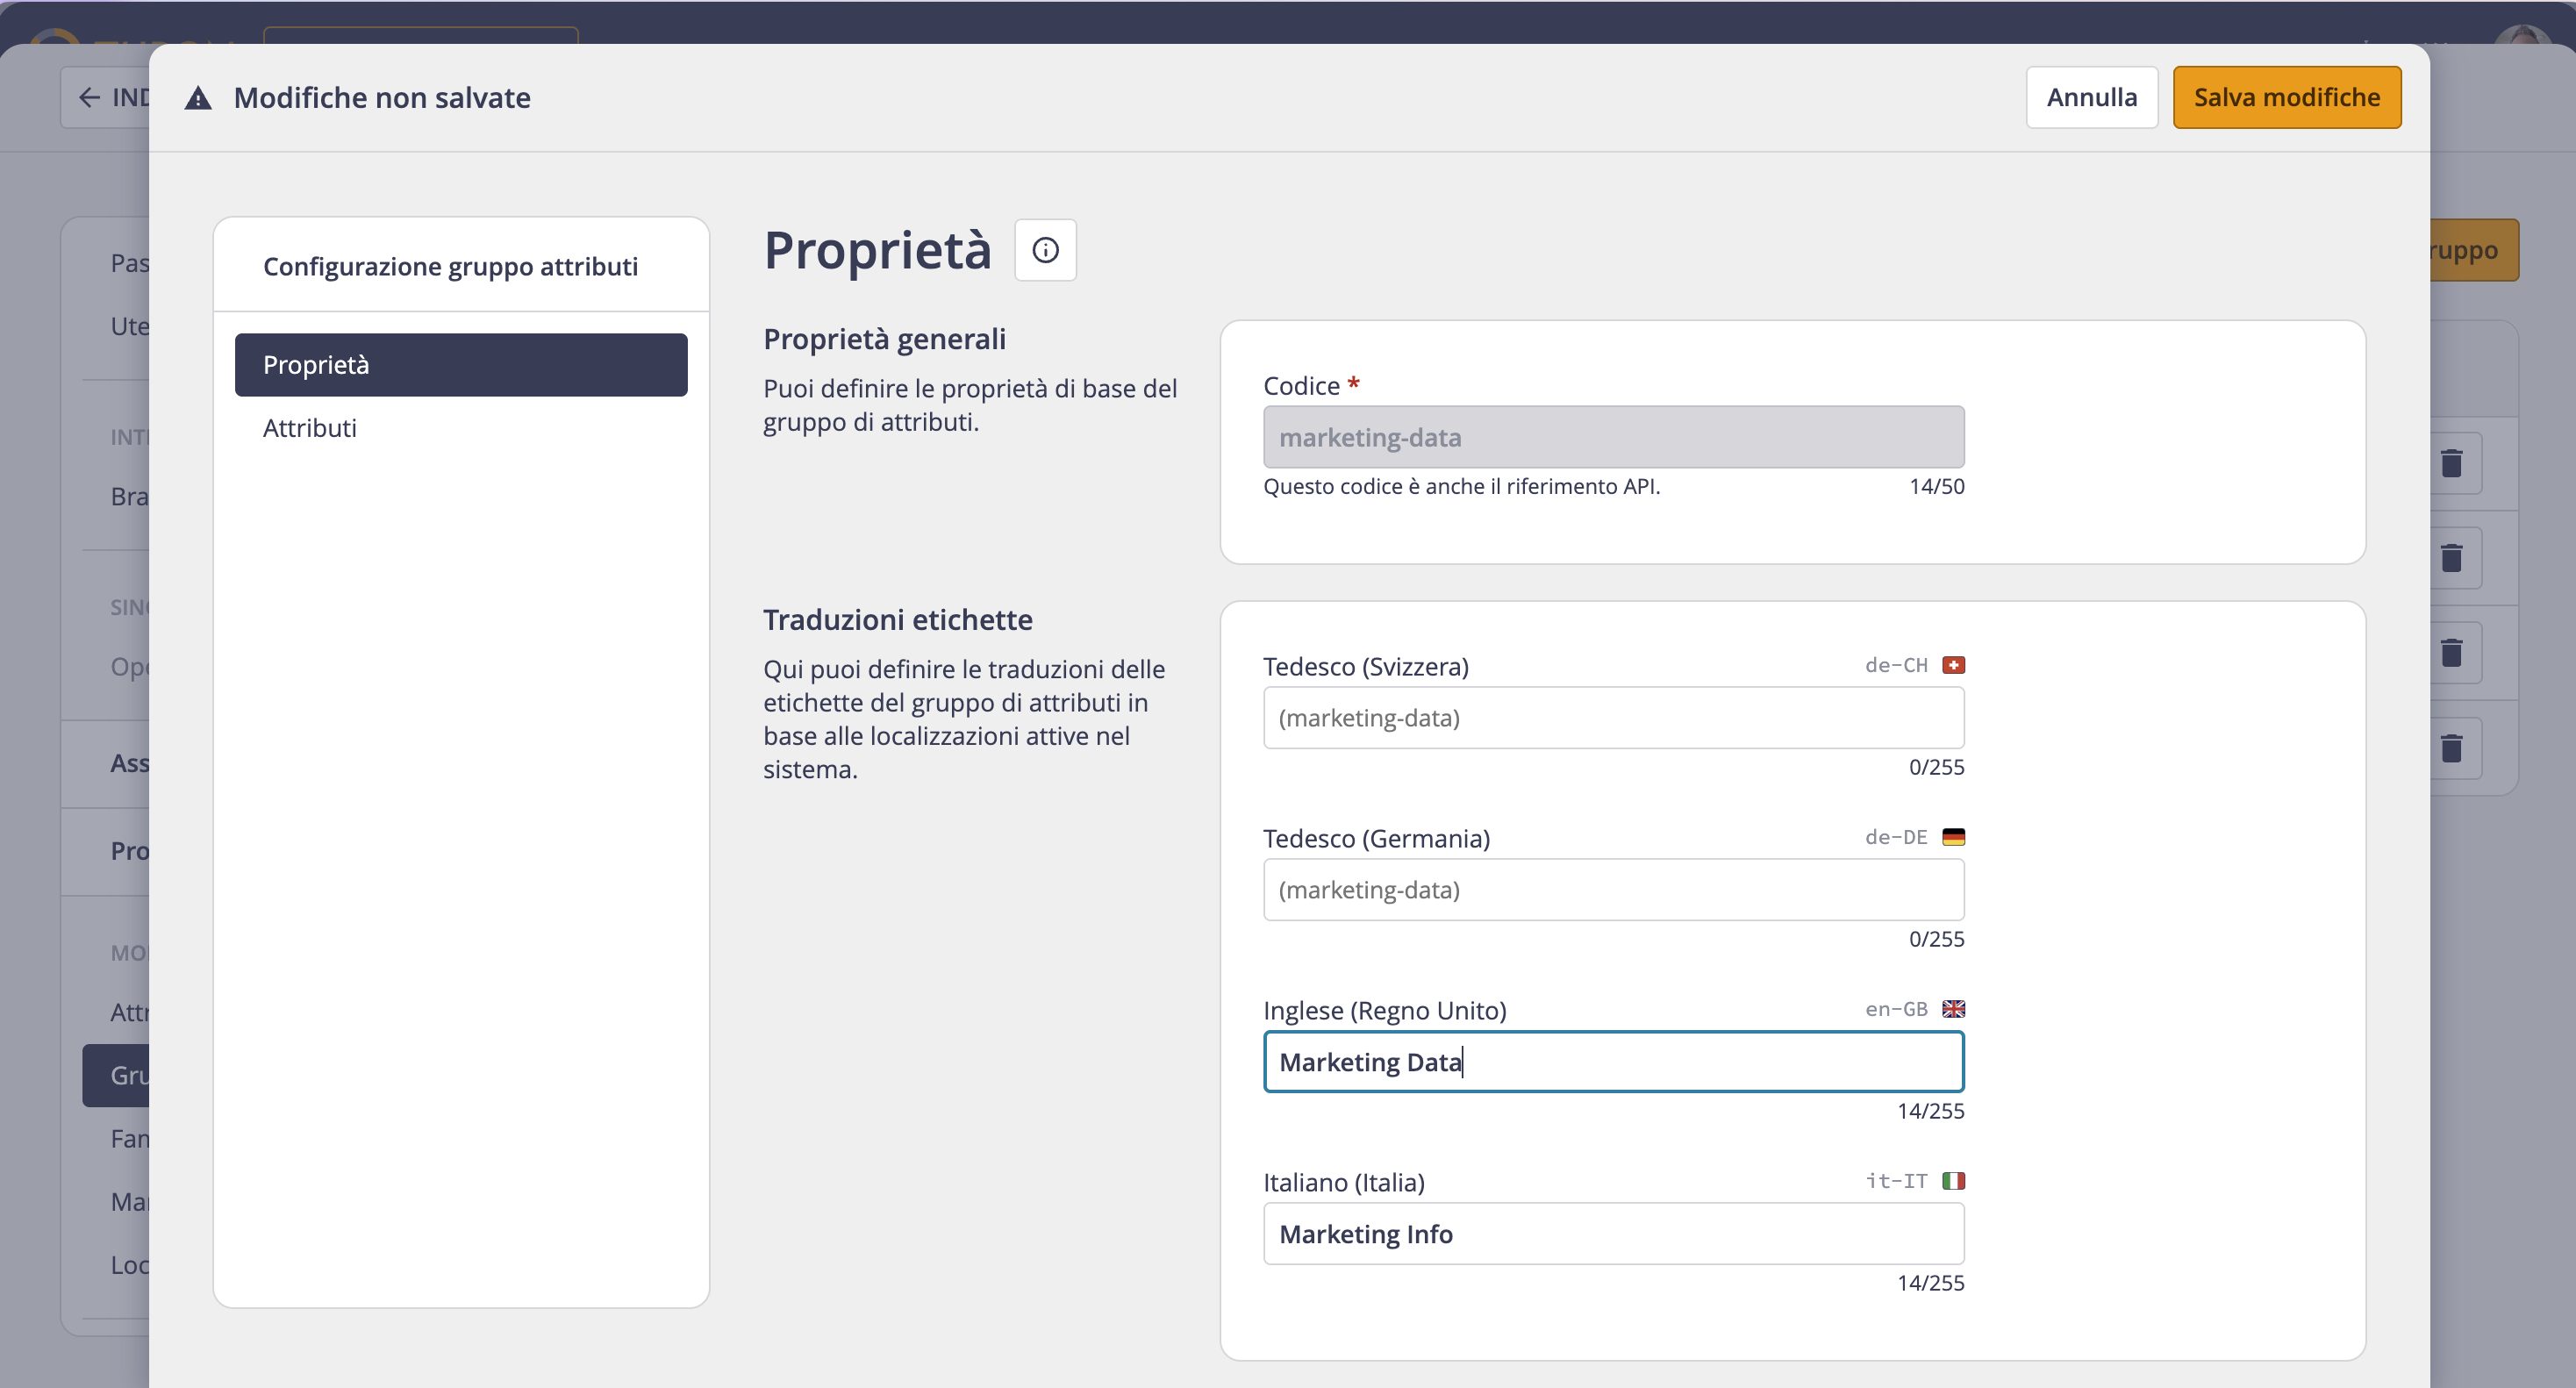Screen dimensions: 2576x1388
Task: Focus the Tedesco (Germania) label field
Action: click(1614, 890)
